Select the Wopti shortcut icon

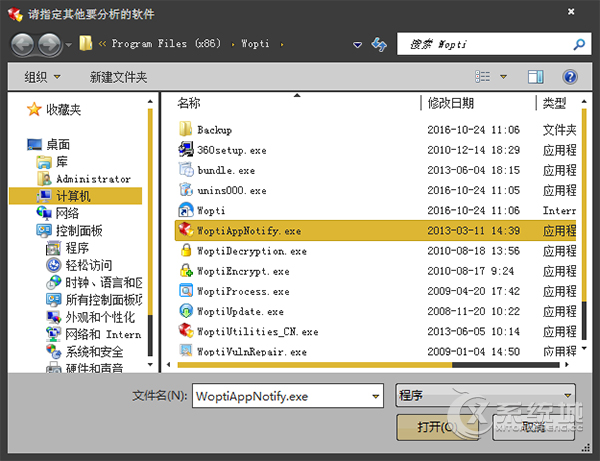186,210
